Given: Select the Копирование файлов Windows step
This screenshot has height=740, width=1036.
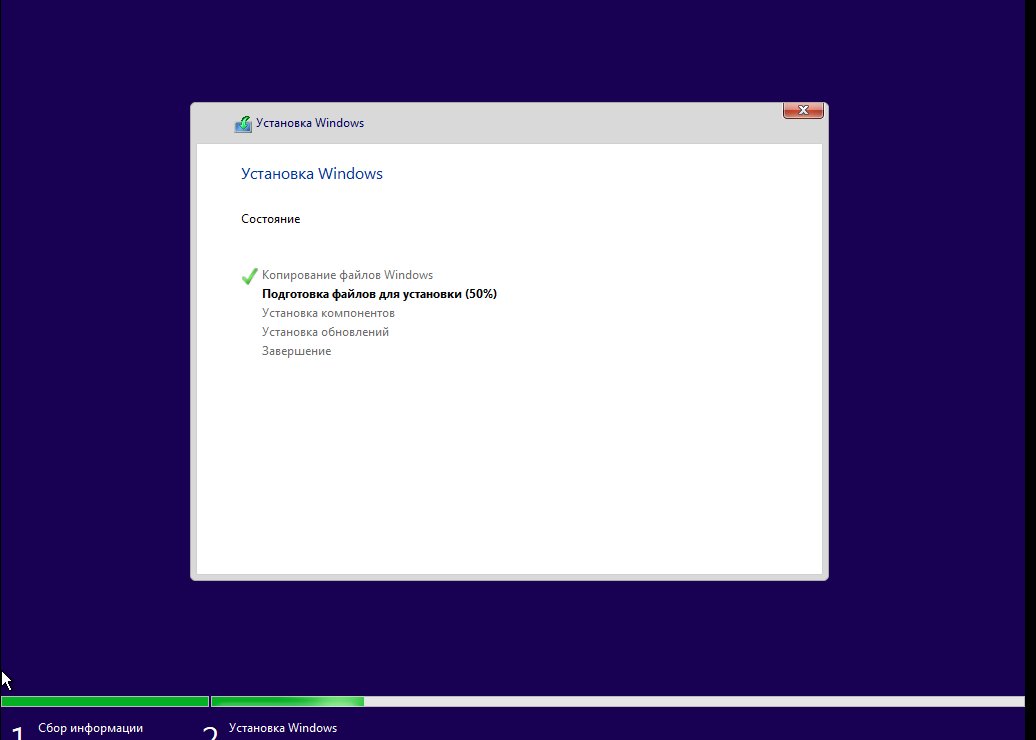Looking at the screenshot, I should point(348,275).
